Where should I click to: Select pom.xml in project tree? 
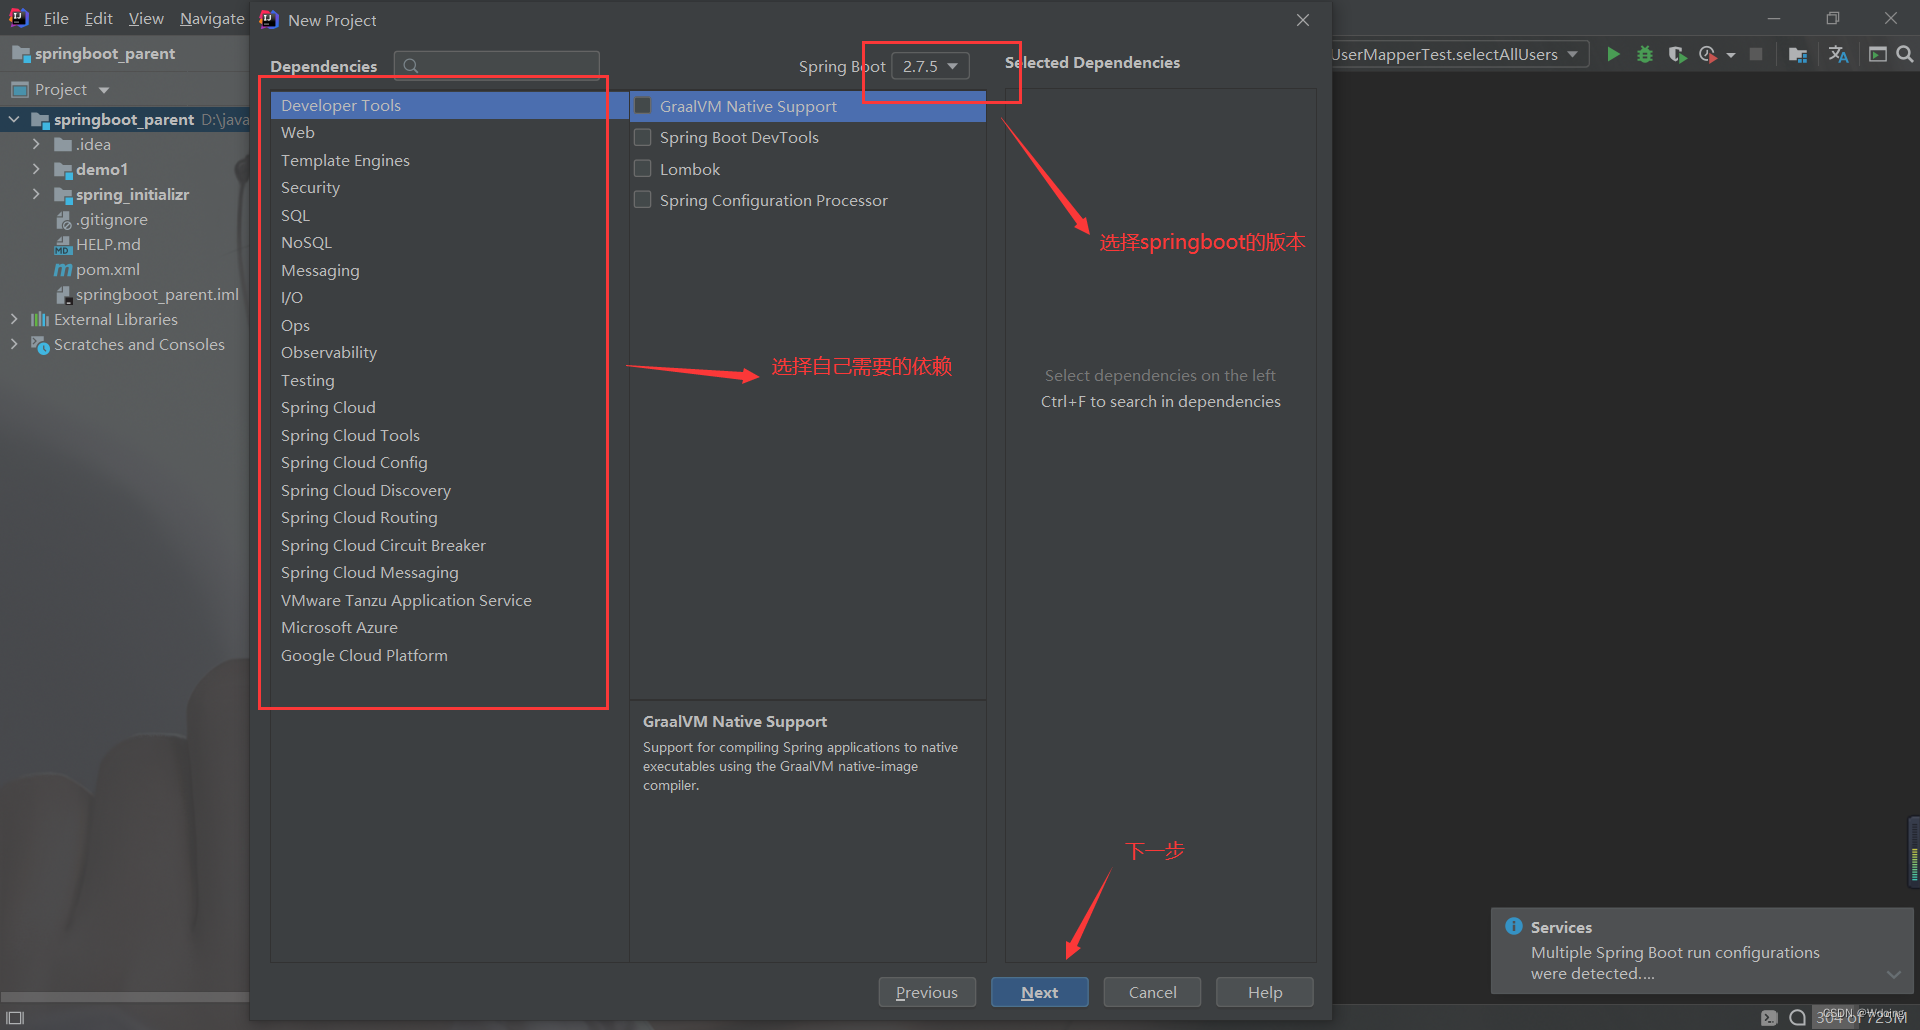pyautogui.click(x=108, y=270)
